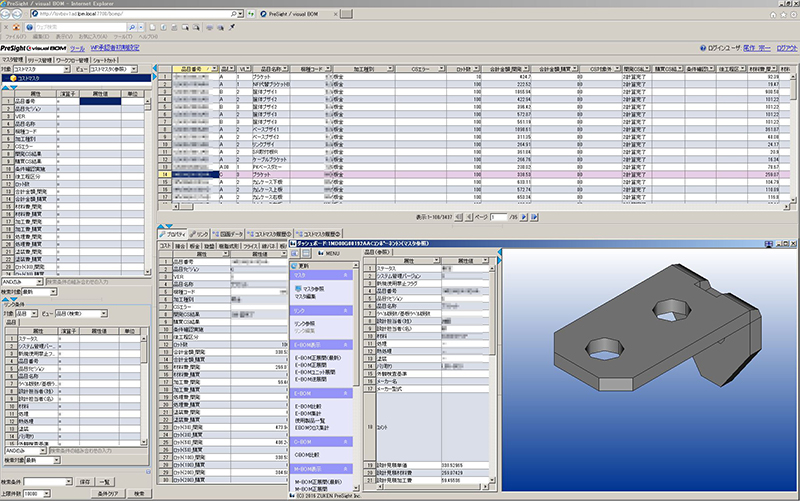Image resolution: width=800 pixels, height=501 pixels.
Task: Click the blue left-arrow collapse handle beside results grid
Action: [155, 68]
